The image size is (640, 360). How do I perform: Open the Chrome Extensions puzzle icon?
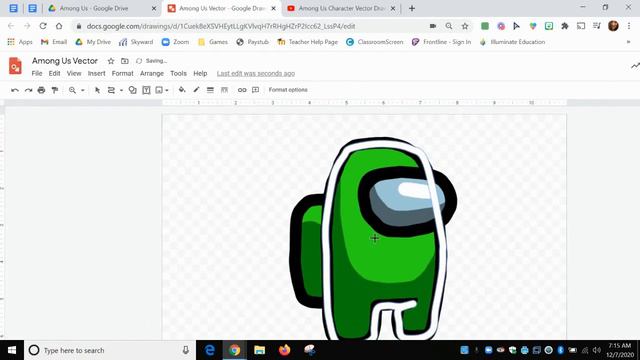(x=565, y=26)
